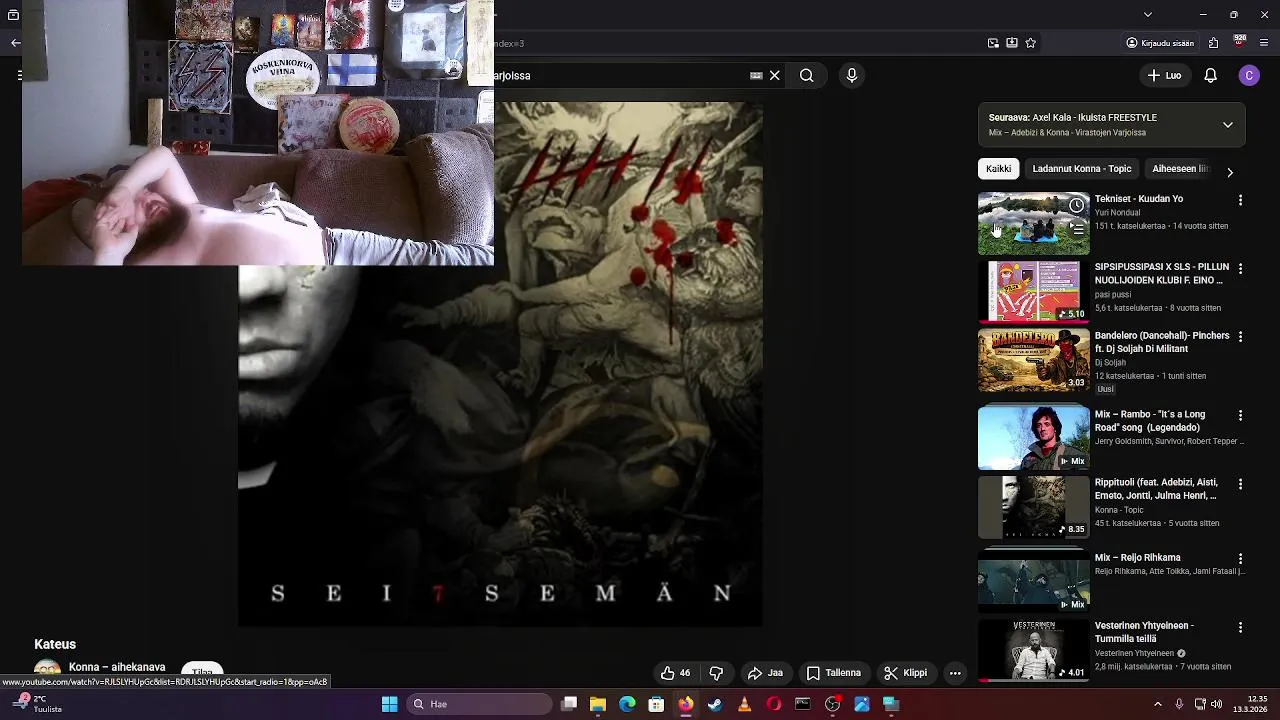Open Microsoft Edge from the taskbar
The image size is (1280, 720).
(x=627, y=704)
